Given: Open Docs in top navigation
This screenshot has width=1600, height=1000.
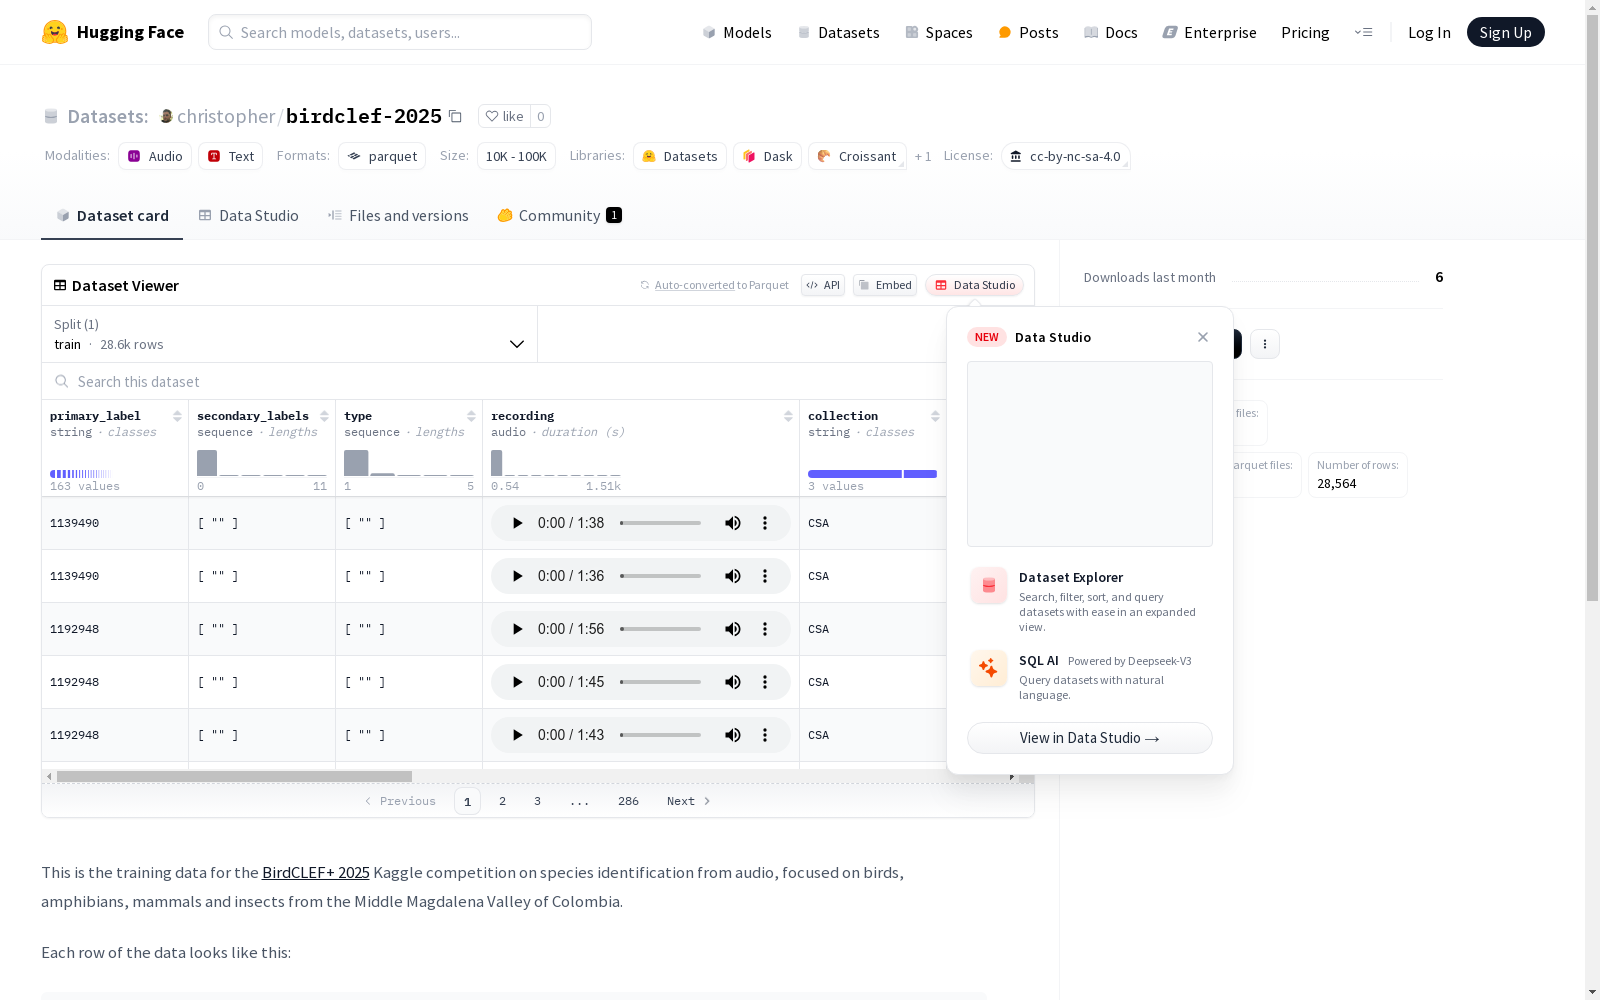Looking at the screenshot, I should point(1111,32).
